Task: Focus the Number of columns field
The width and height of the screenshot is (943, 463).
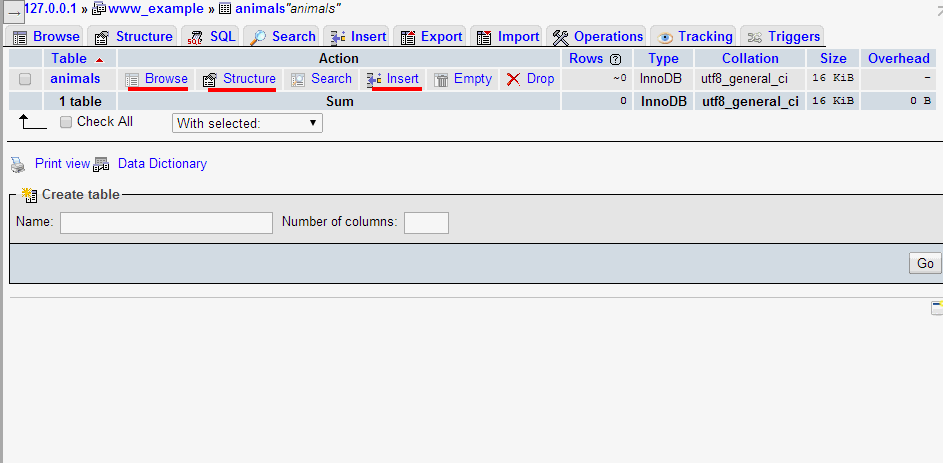Action: (x=426, y=222)
